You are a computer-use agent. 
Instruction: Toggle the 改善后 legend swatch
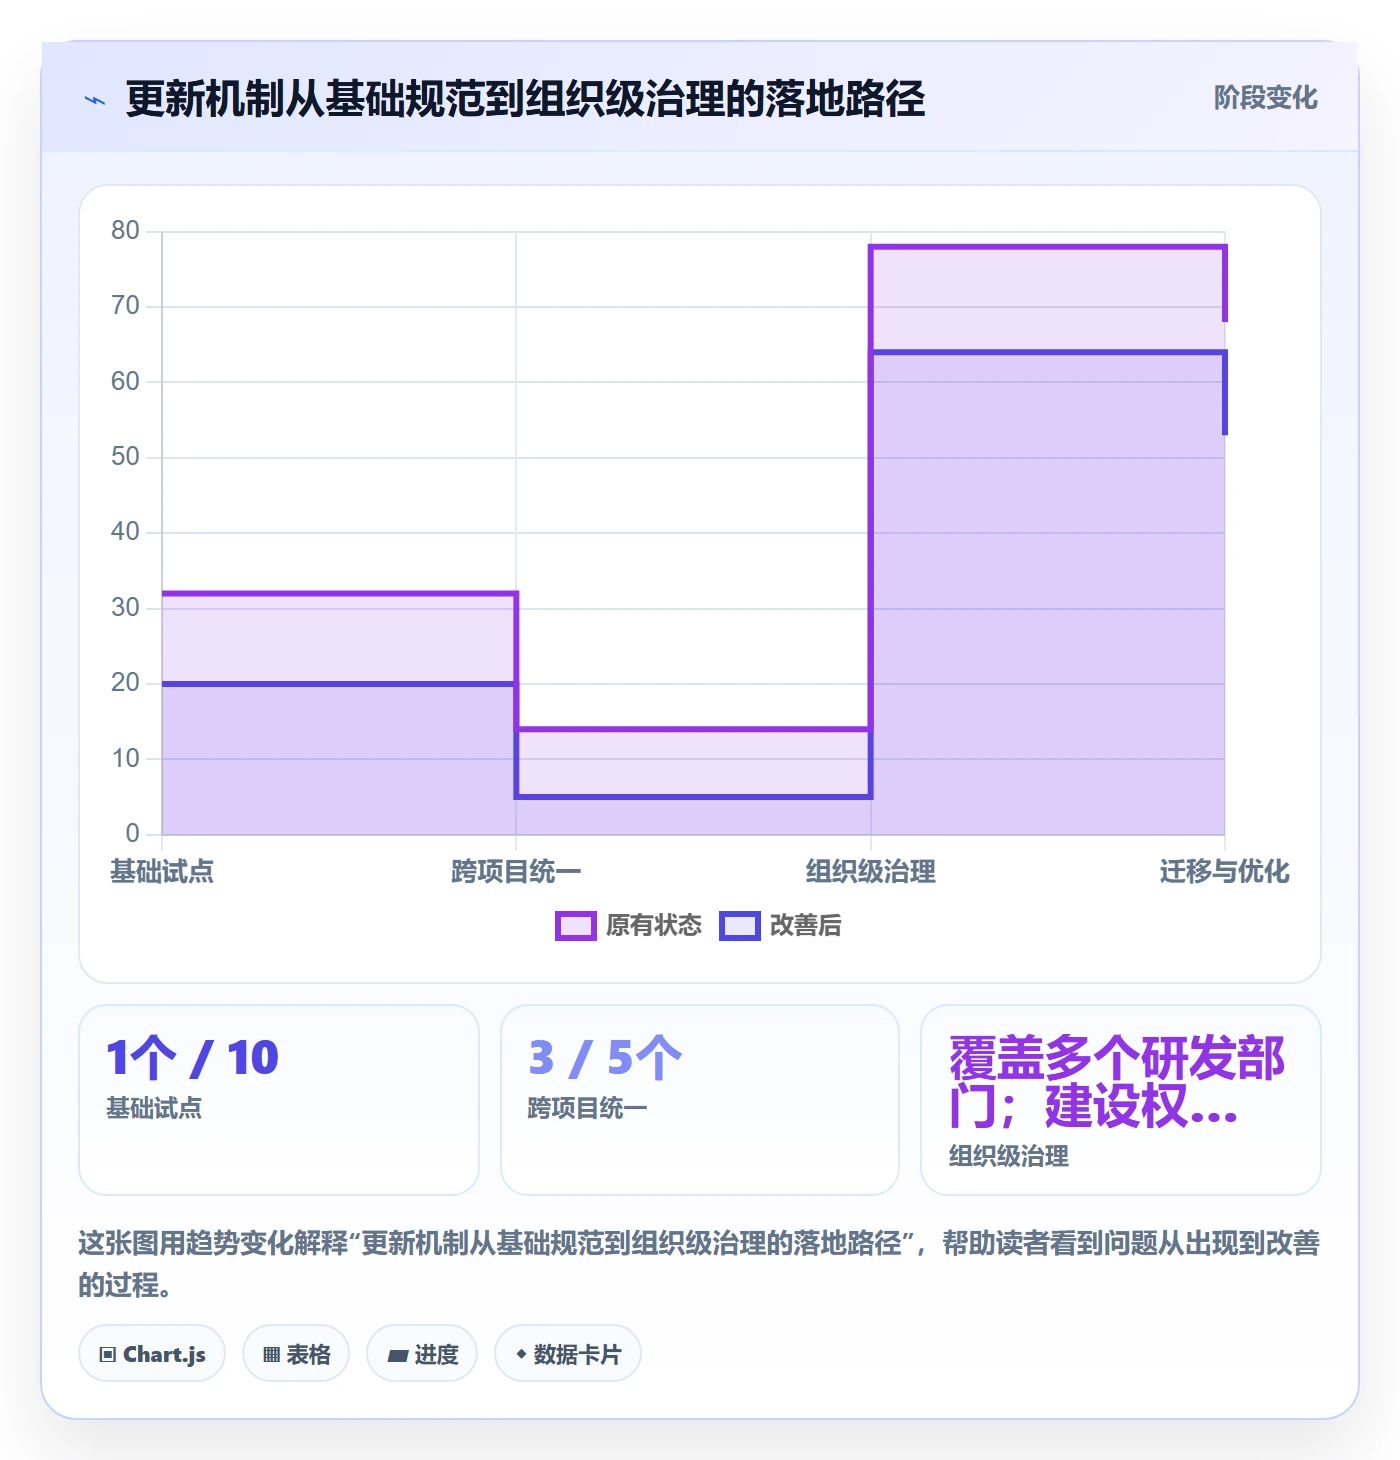tap(740, 926)
